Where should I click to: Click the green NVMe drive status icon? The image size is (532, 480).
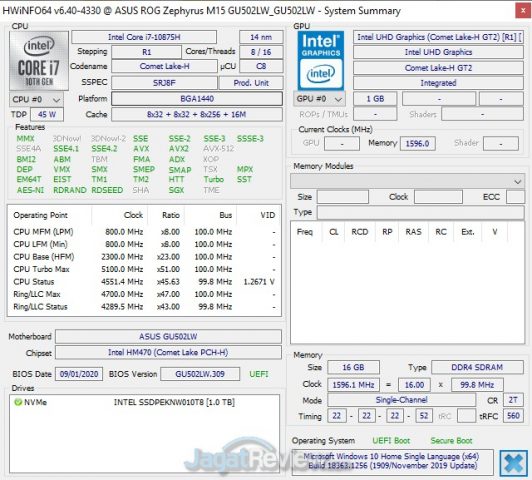coord(18,402)
